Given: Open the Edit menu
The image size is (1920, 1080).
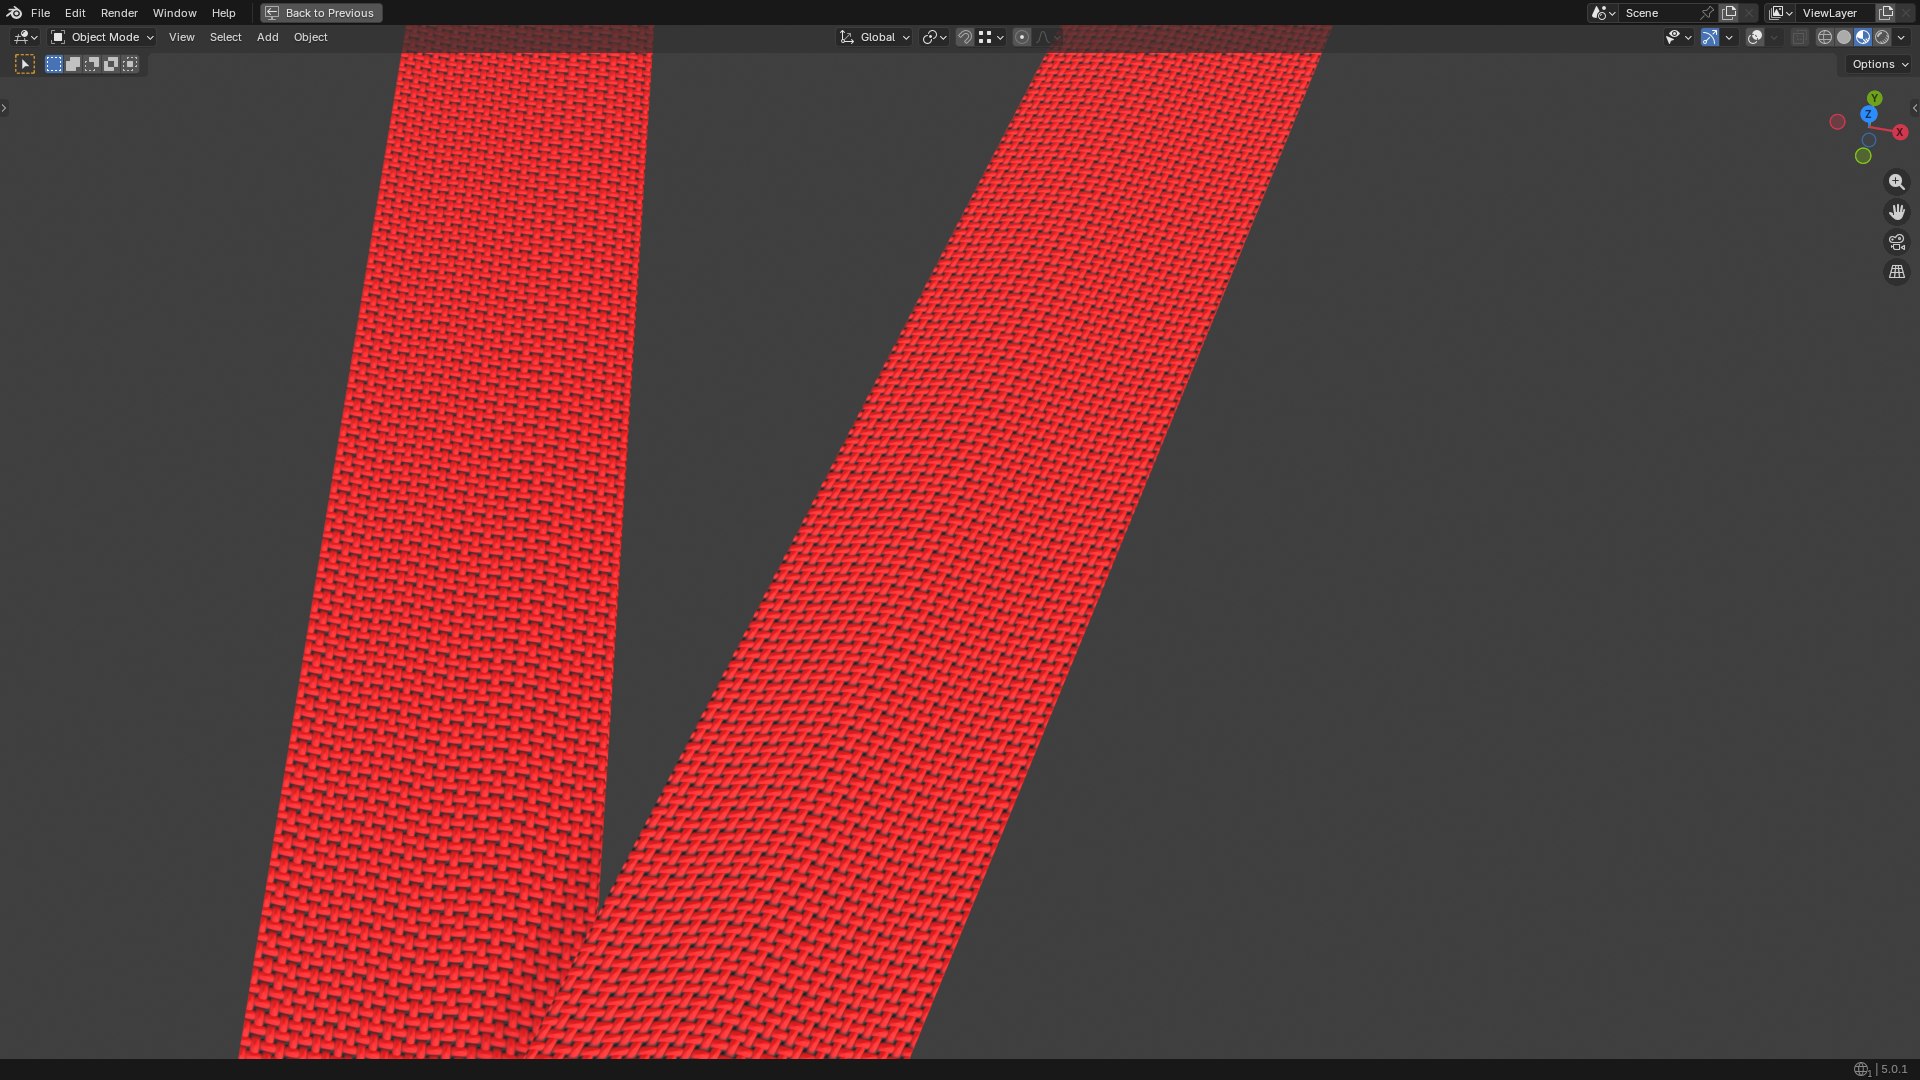Looking at the screenshot, I should pyautogui.click(x=75, y=13).
